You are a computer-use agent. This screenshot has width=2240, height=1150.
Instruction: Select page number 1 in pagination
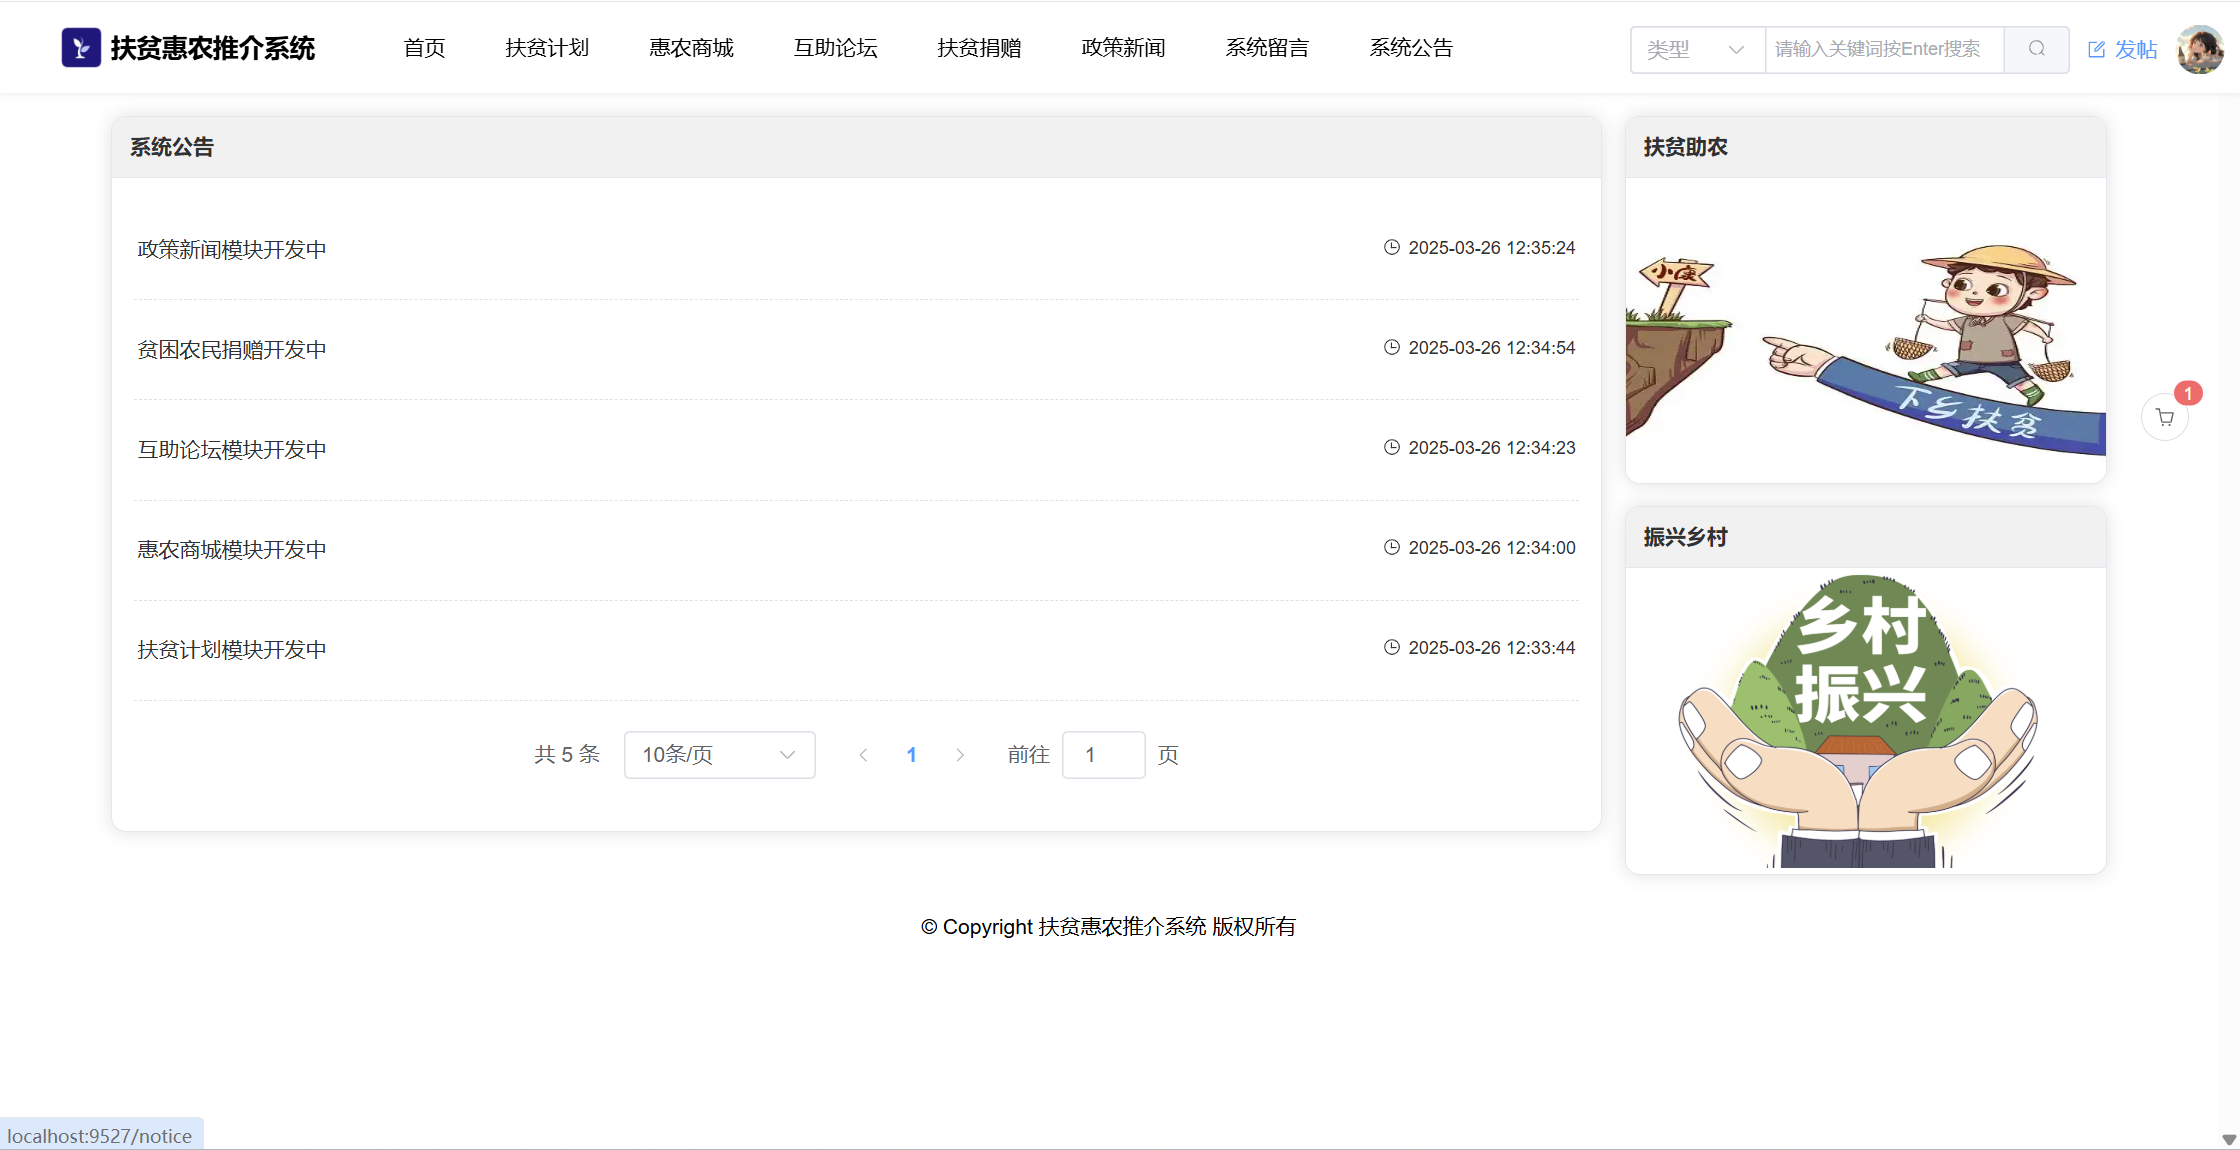point(911,755)
